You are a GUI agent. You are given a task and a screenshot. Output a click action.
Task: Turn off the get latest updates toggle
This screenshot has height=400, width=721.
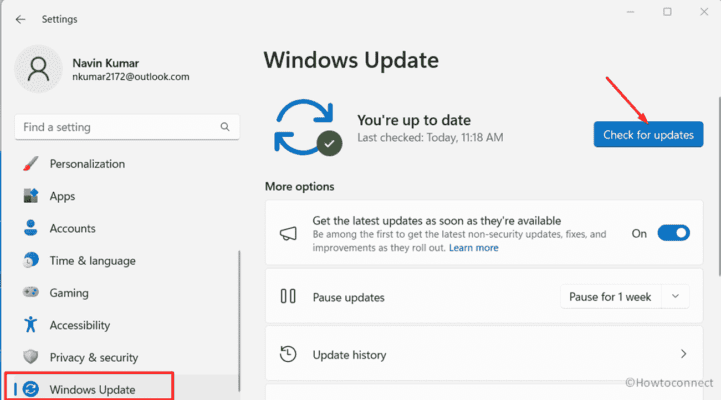tap(674, 233)
